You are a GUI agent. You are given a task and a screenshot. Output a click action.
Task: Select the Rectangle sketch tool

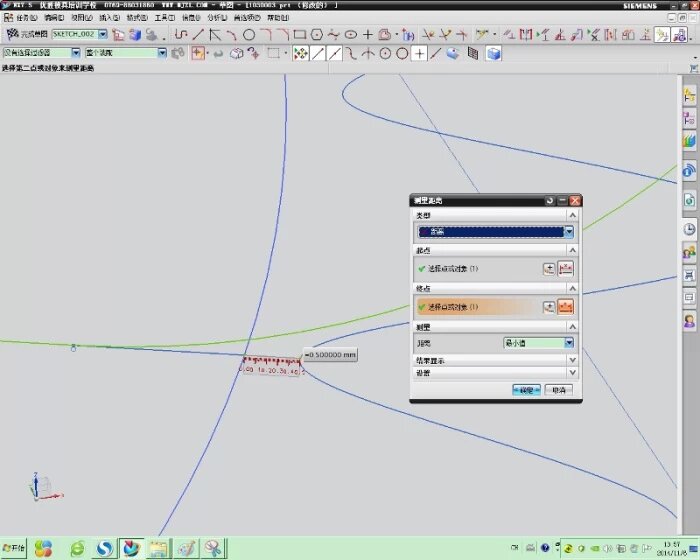click(300, 34)
